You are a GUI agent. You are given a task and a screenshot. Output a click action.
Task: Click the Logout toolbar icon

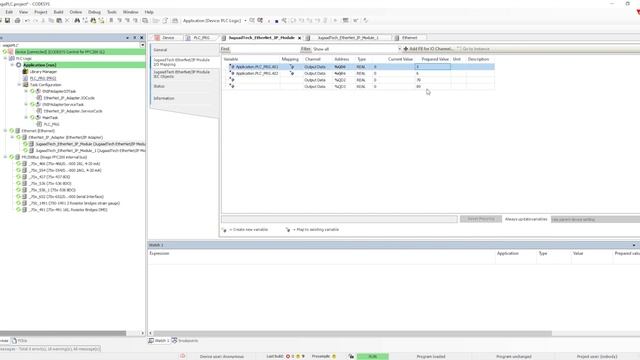[260, 20]
